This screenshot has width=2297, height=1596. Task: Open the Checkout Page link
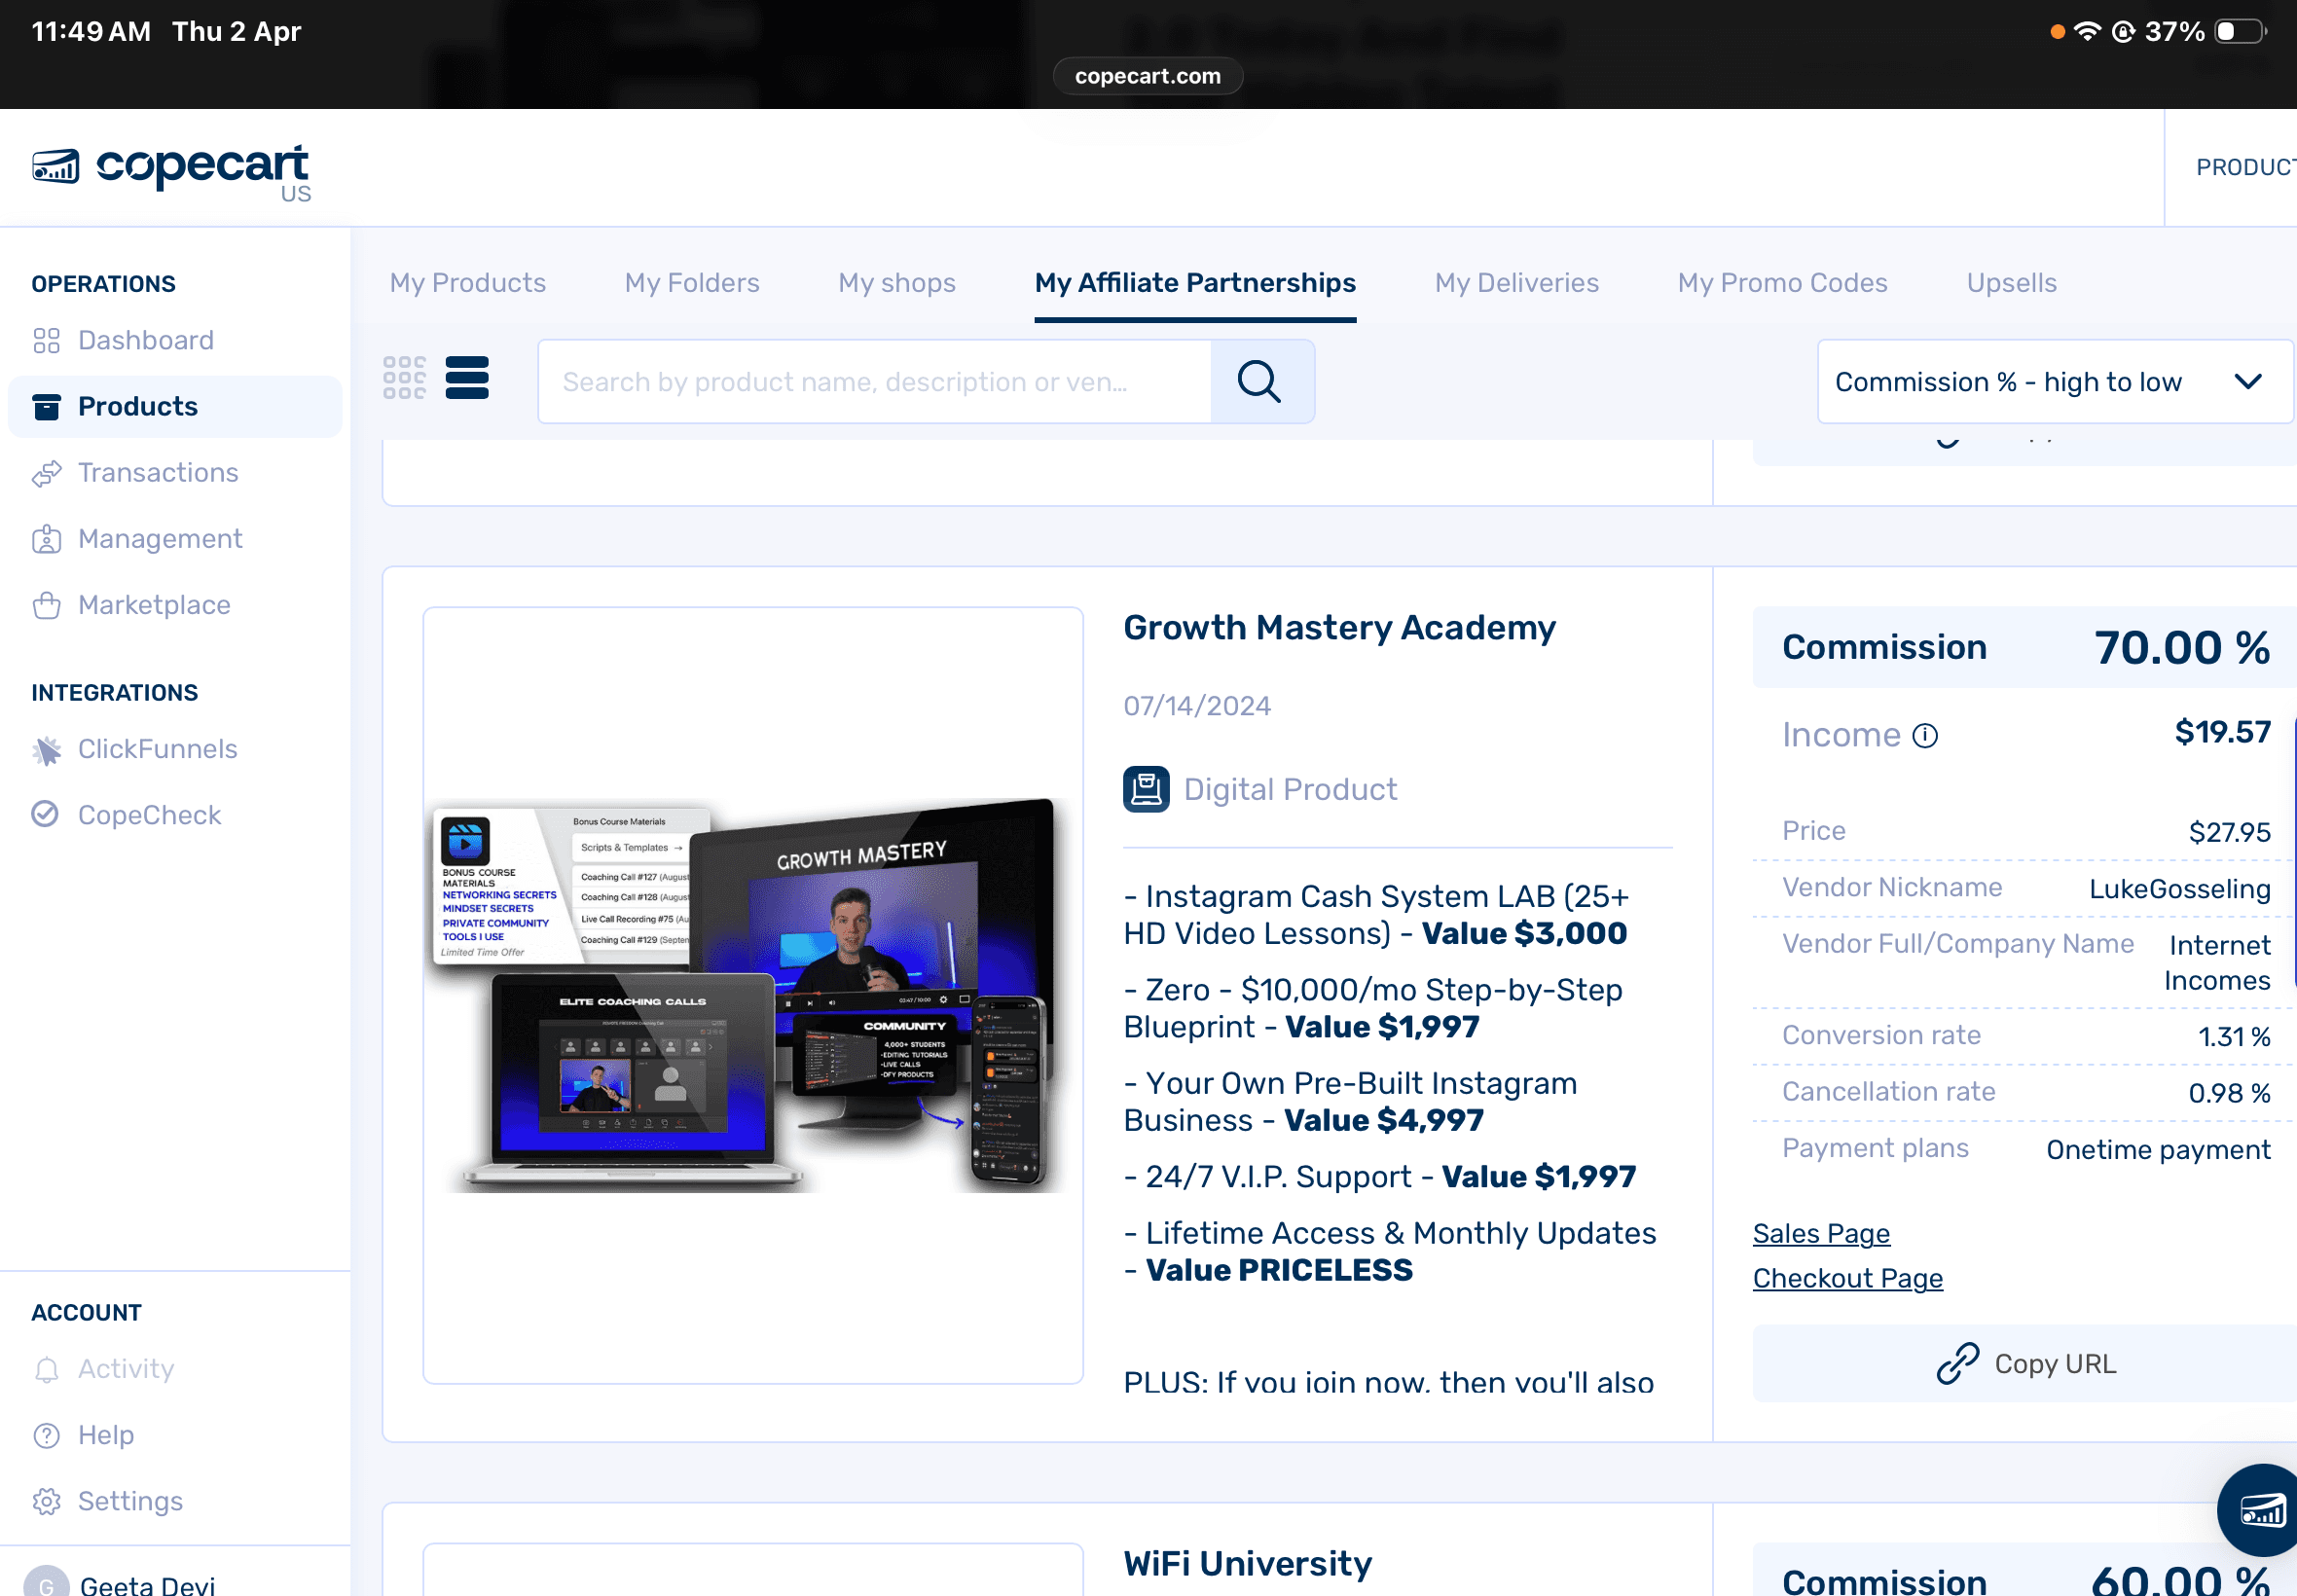coord(1847,1278)
